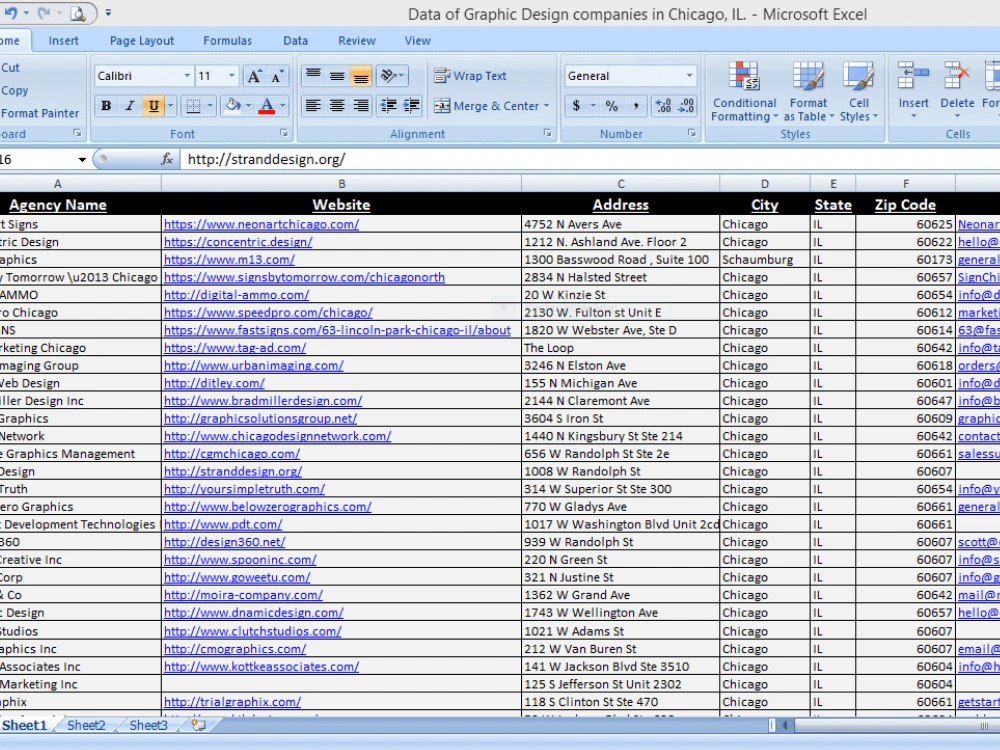The width and height of the screenshot is (1000, 750).
Task: Open the Calibri font name dropdown
Action: click(187, 76)
